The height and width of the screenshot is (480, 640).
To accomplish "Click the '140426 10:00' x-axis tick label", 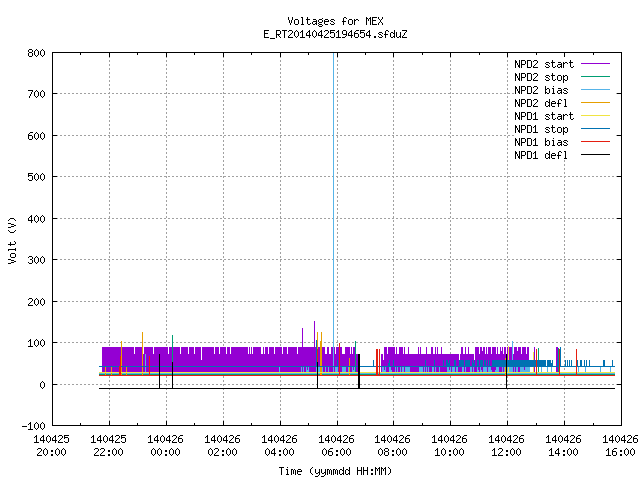I will tap(449, 446).
